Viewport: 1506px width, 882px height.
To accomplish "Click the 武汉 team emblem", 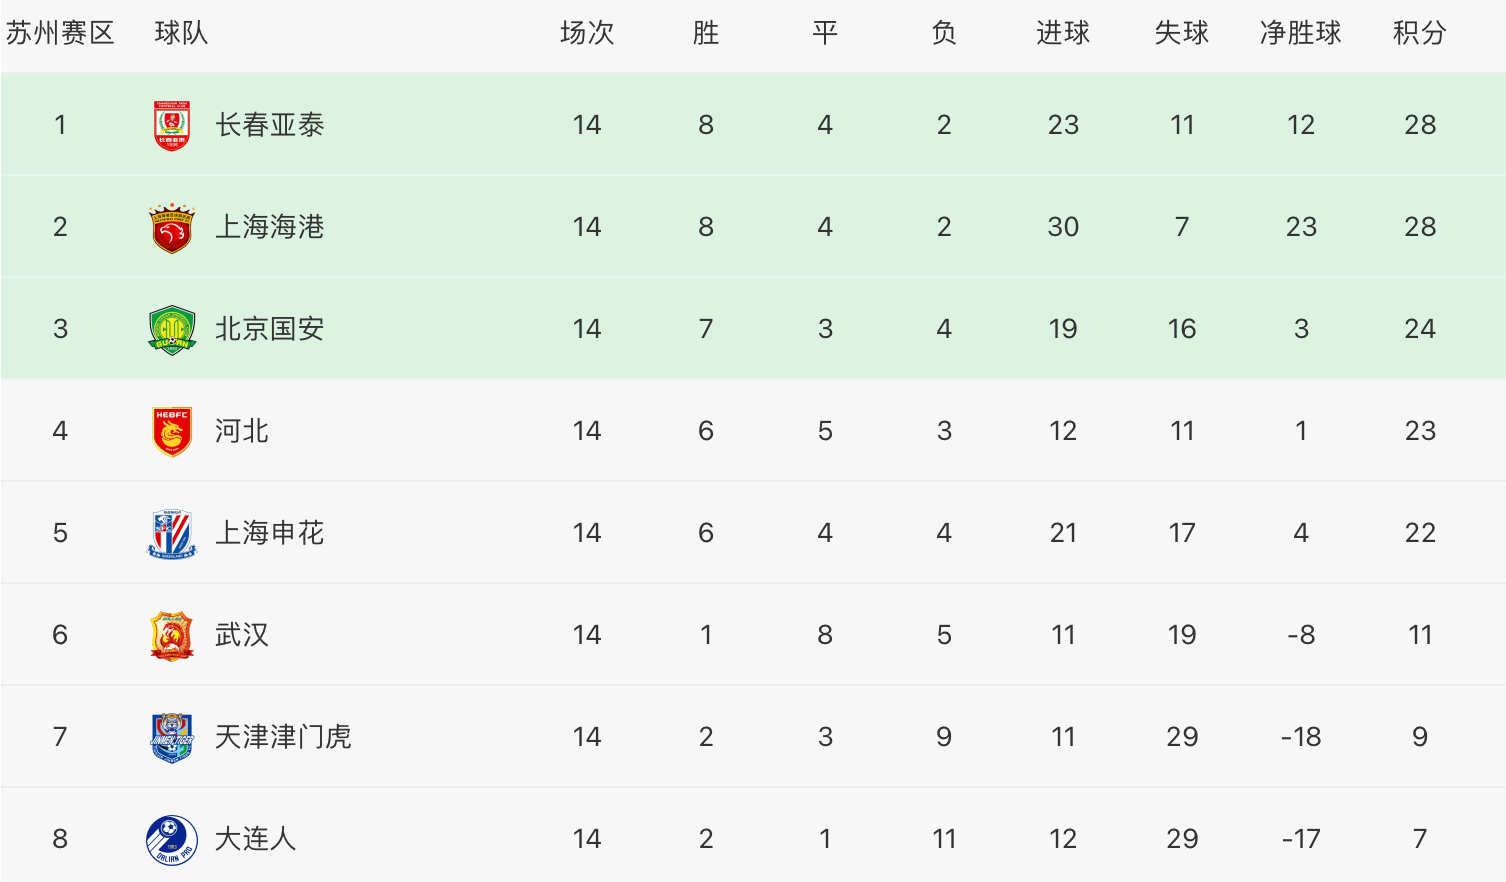I will 172,636.
